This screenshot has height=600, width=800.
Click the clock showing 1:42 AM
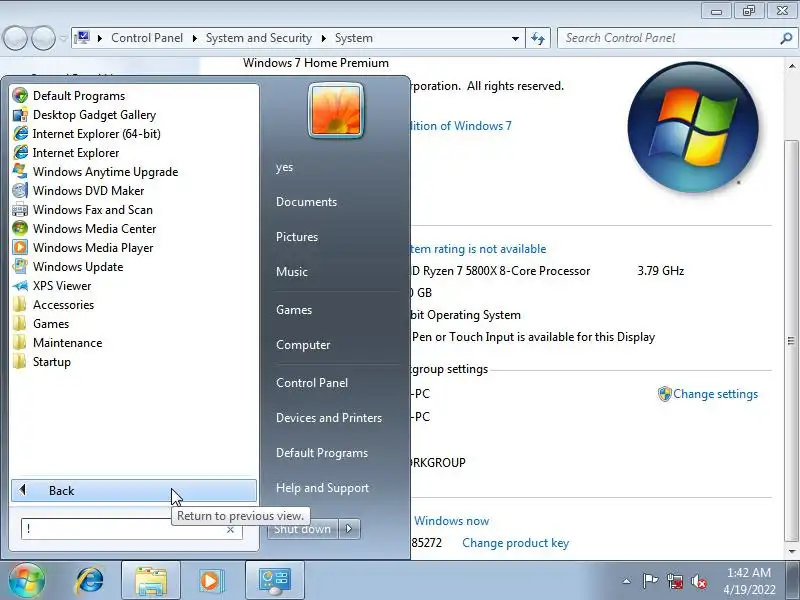748,572
